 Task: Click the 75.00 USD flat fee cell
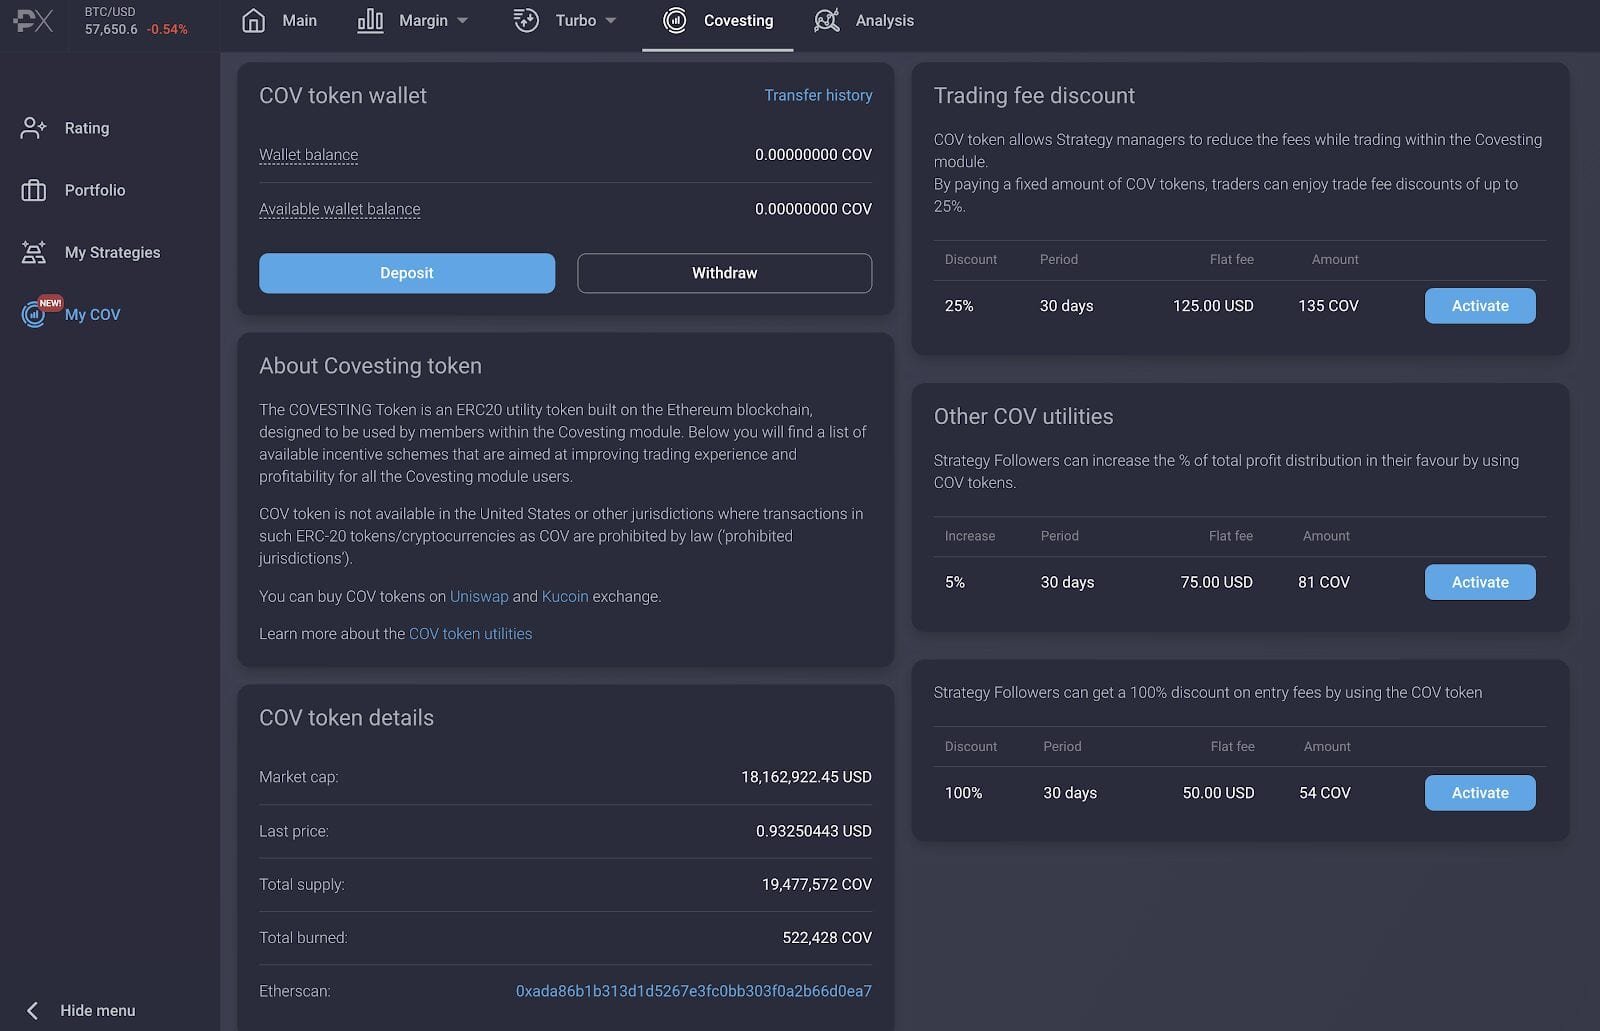pos(1216,582)
